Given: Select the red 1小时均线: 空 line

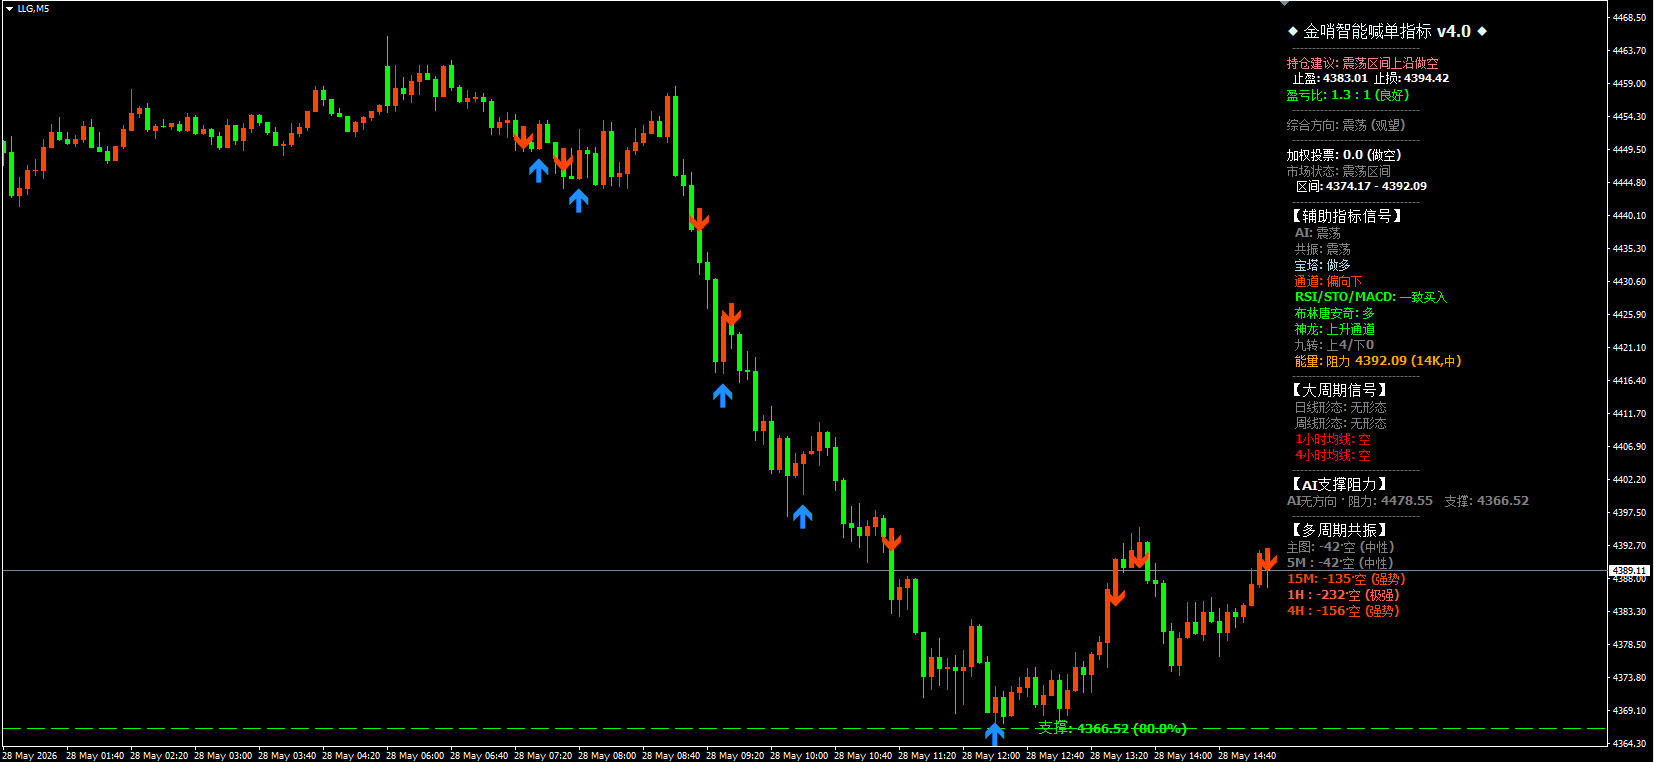Looking at the screenshot, I should (1333, 439).
